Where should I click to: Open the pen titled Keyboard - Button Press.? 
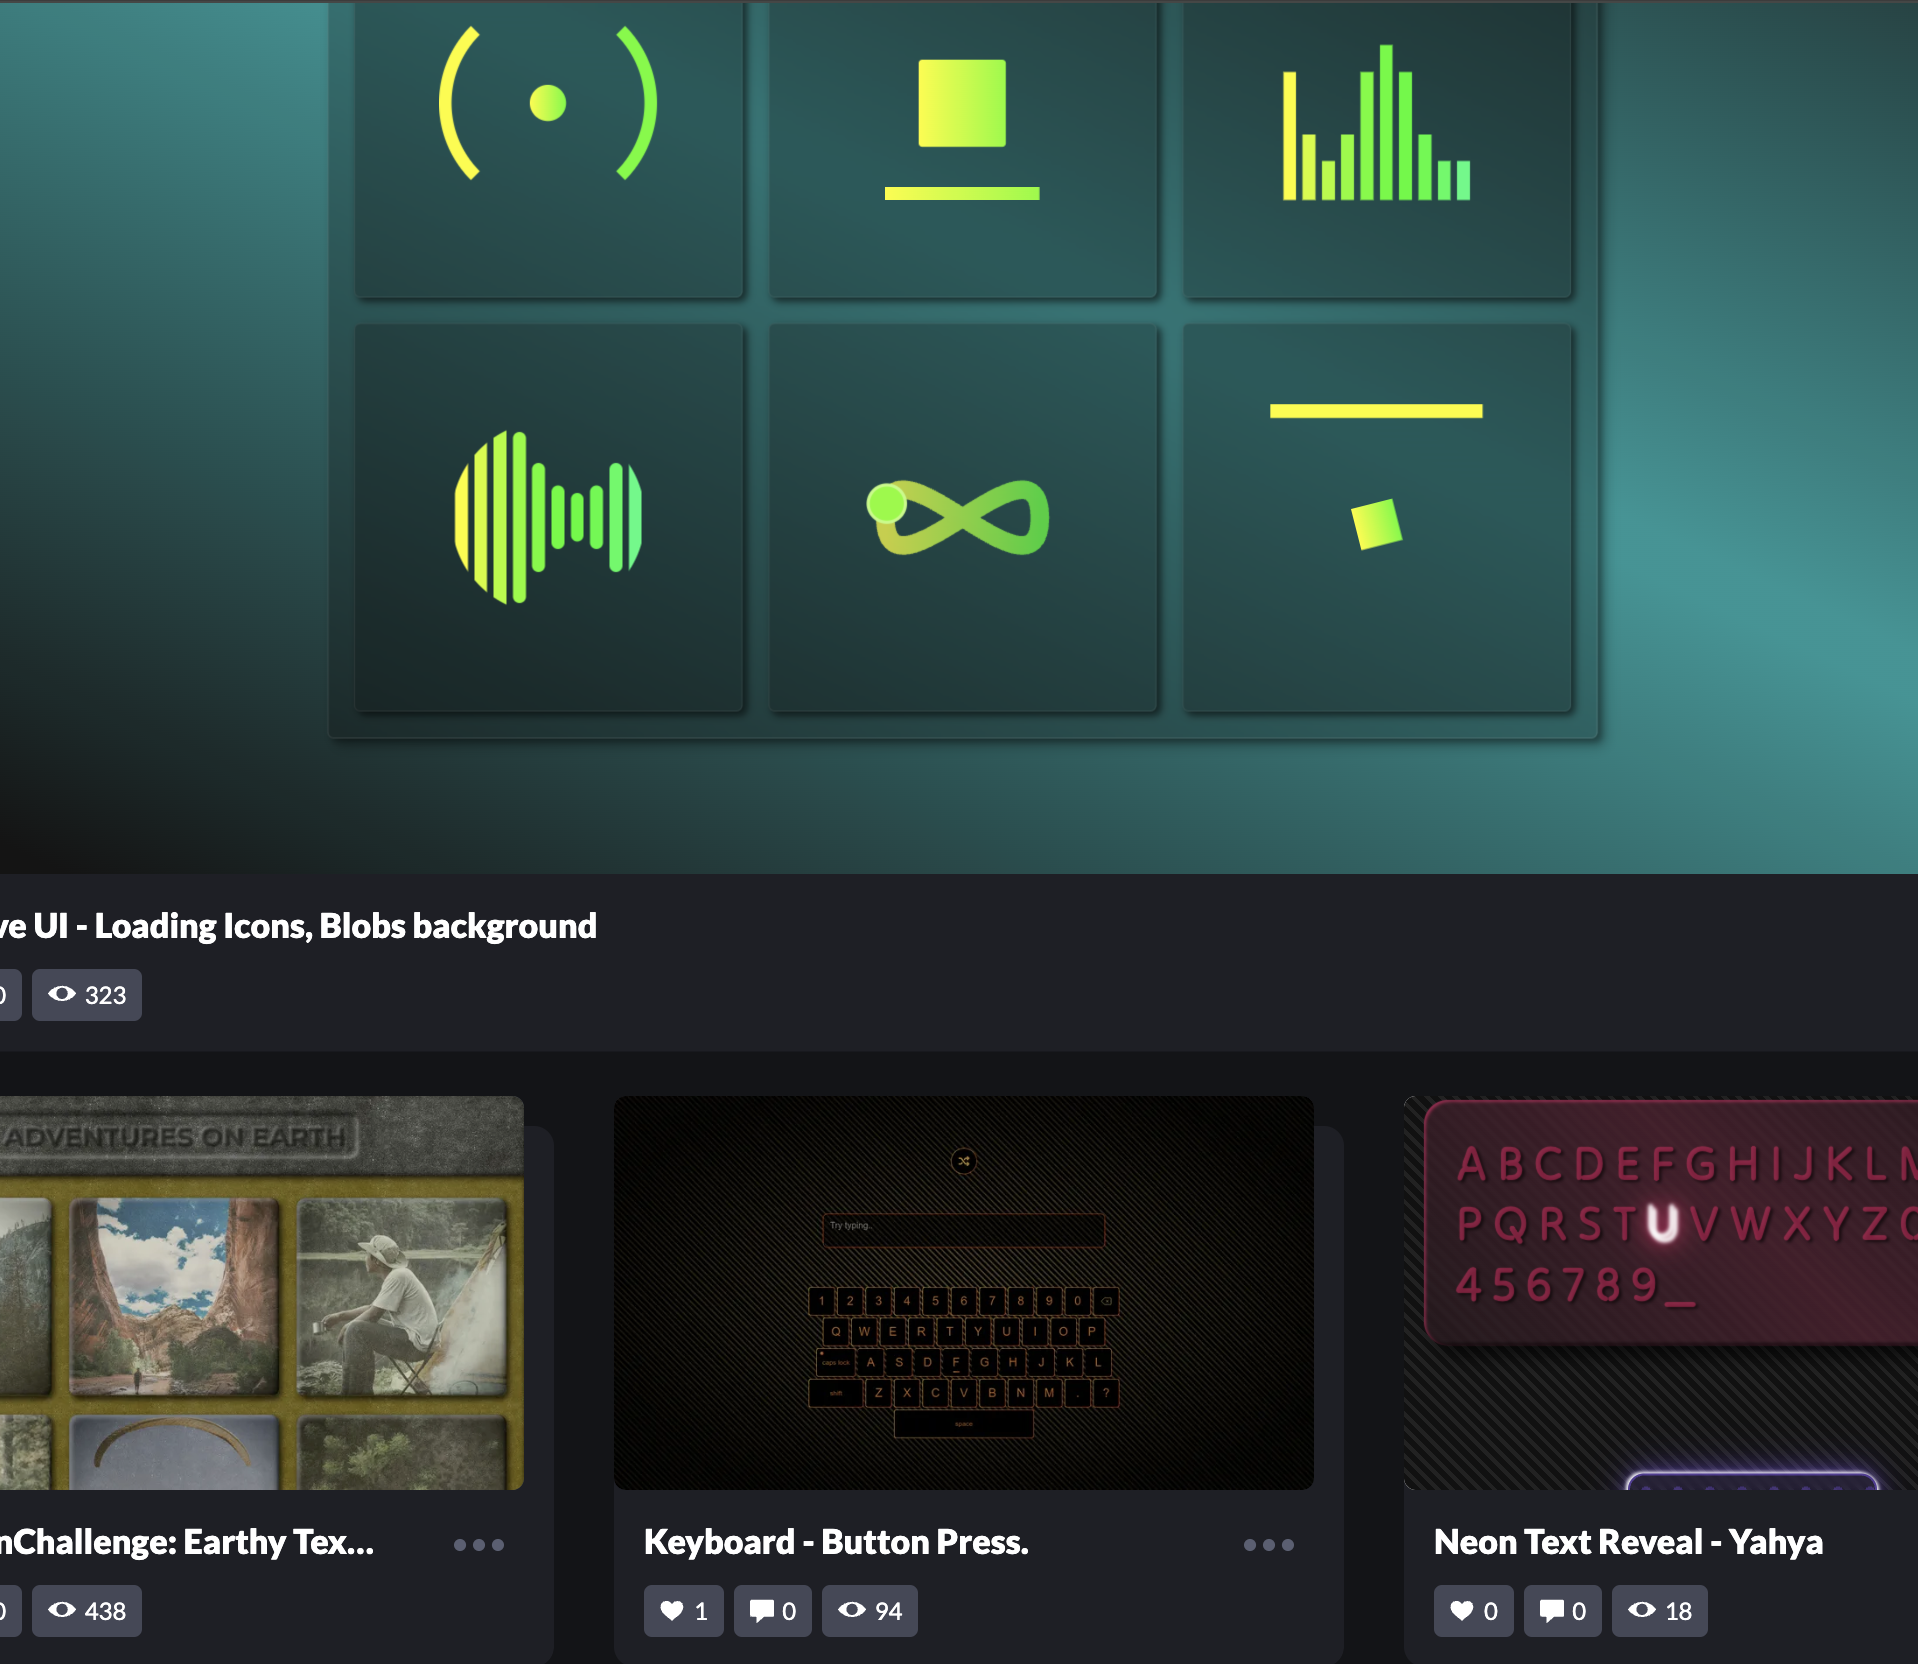tap(837, 1542)
